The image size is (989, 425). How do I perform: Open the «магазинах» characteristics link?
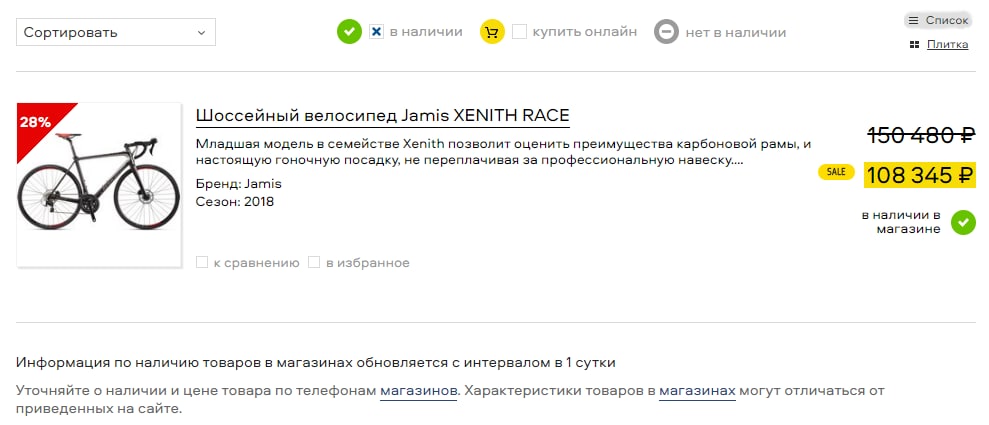point(697,391)
